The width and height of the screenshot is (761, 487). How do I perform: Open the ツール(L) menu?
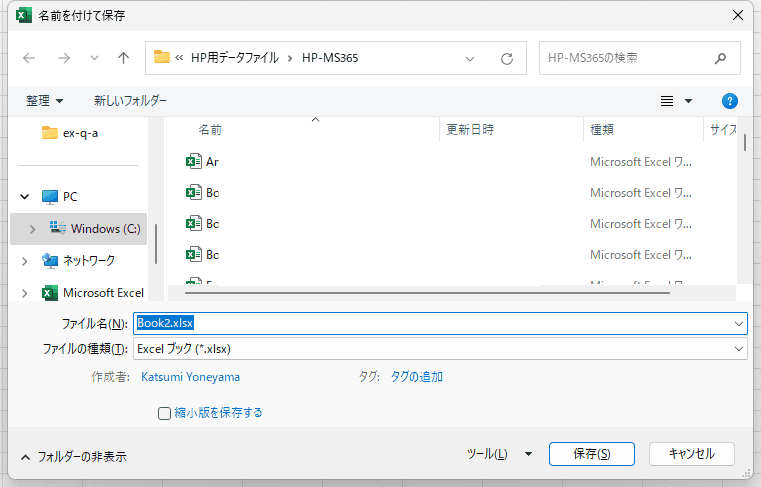click(500, 454)
